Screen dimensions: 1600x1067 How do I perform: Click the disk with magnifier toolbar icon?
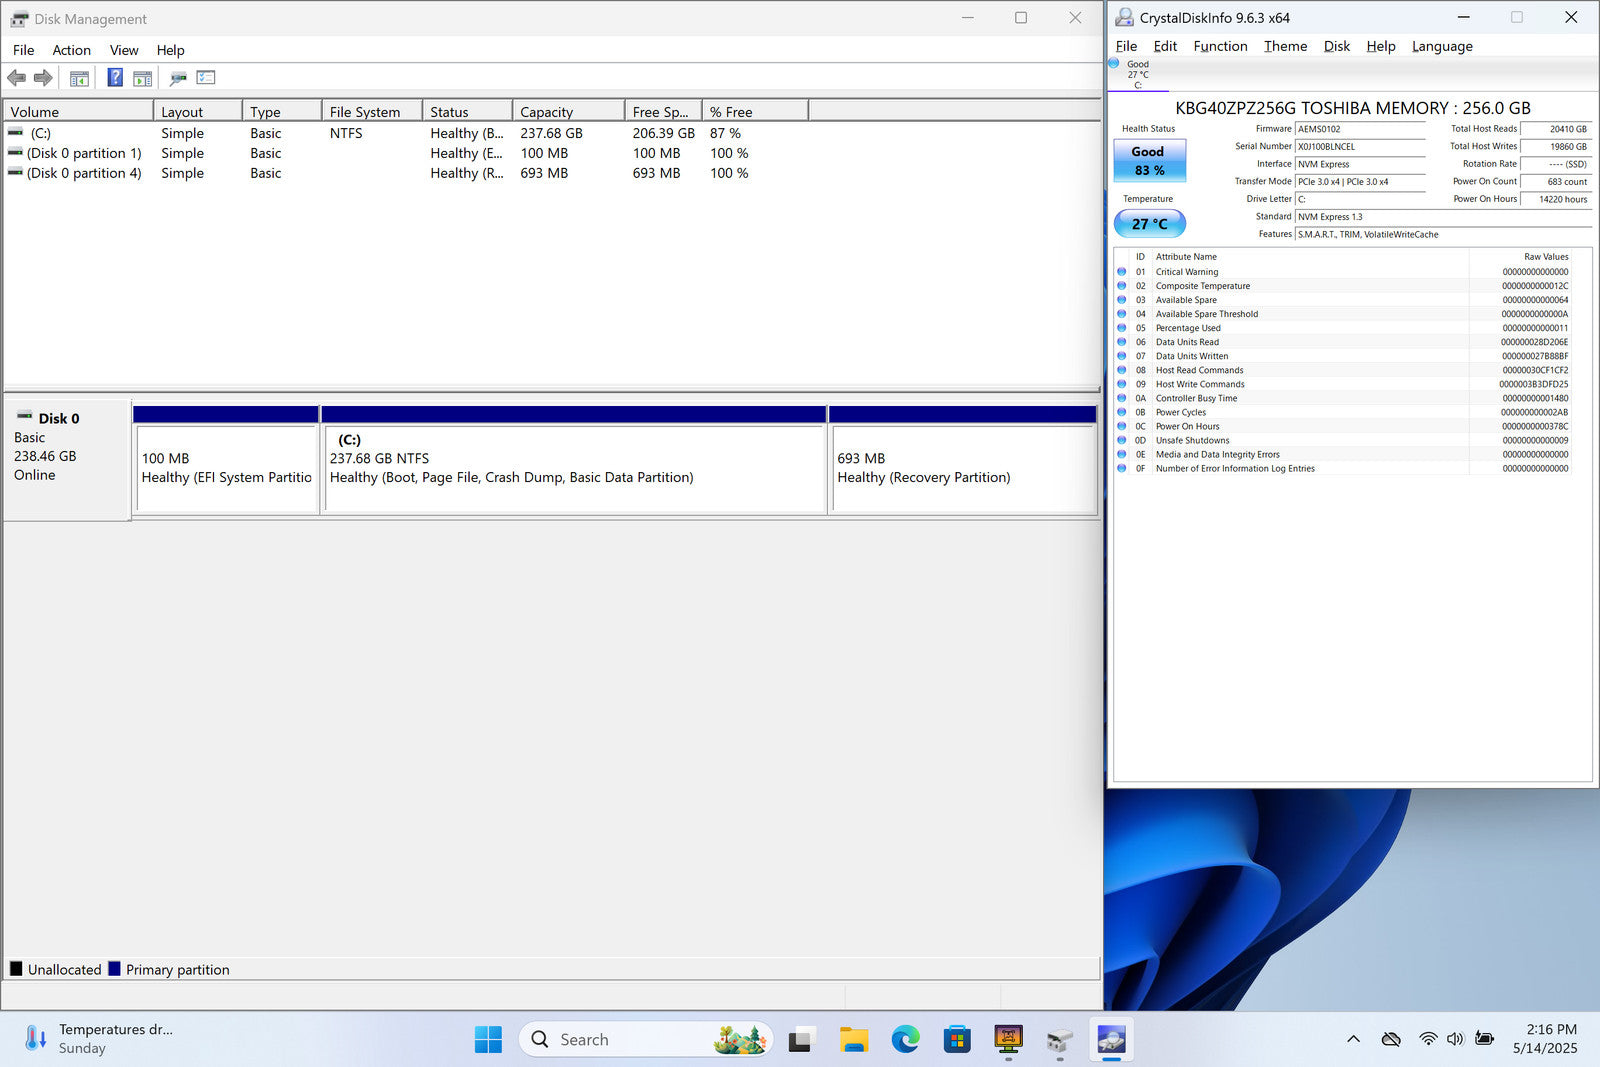point(178,78)
